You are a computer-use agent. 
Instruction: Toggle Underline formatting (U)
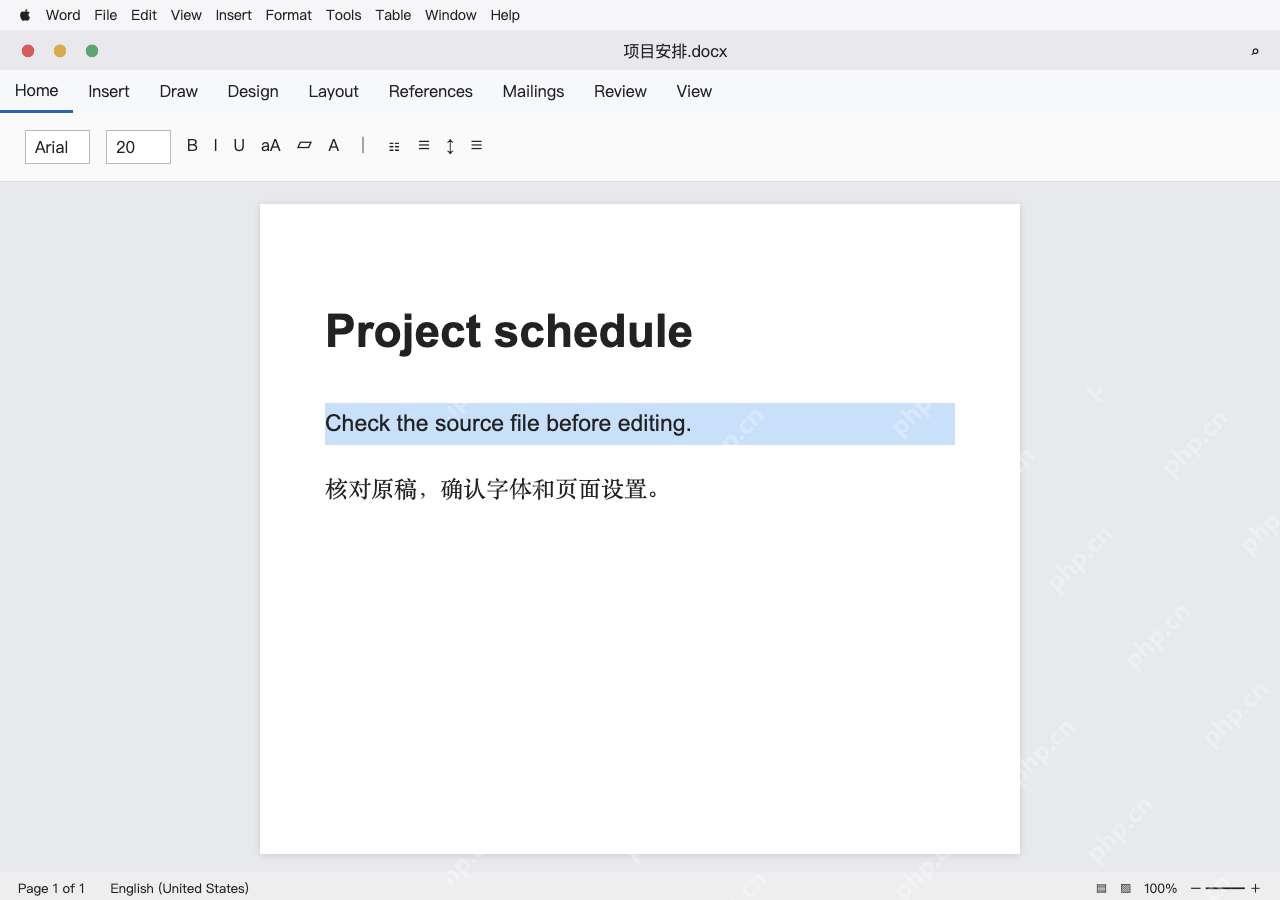[239, 146]
